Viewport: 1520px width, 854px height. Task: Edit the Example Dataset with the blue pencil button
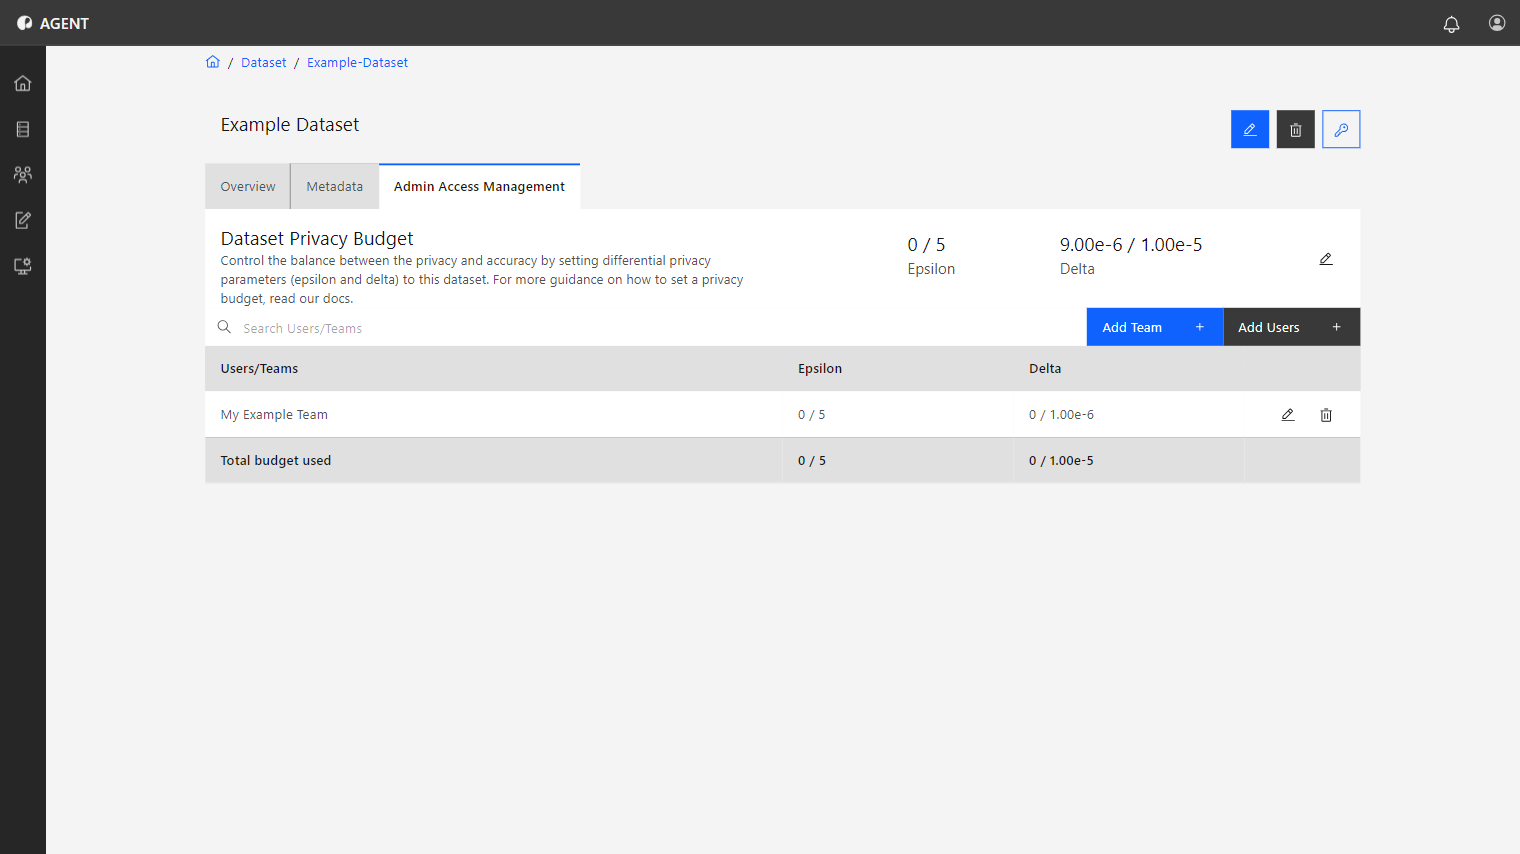(1250, 129)
